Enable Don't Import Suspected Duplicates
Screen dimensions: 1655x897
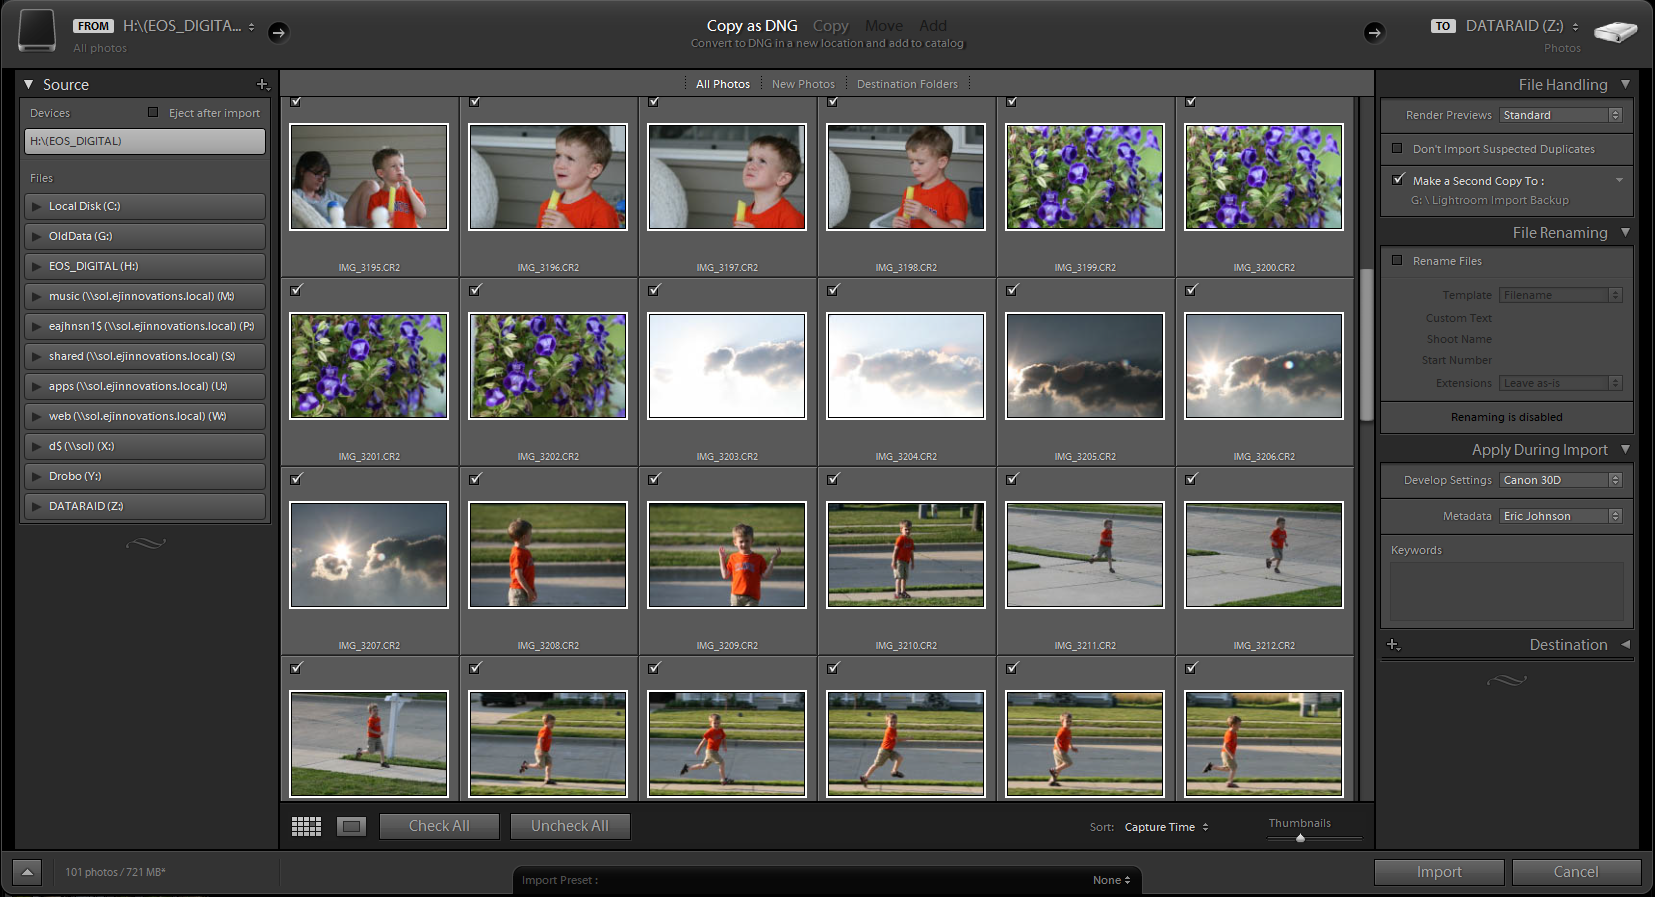coord(1397,149)
